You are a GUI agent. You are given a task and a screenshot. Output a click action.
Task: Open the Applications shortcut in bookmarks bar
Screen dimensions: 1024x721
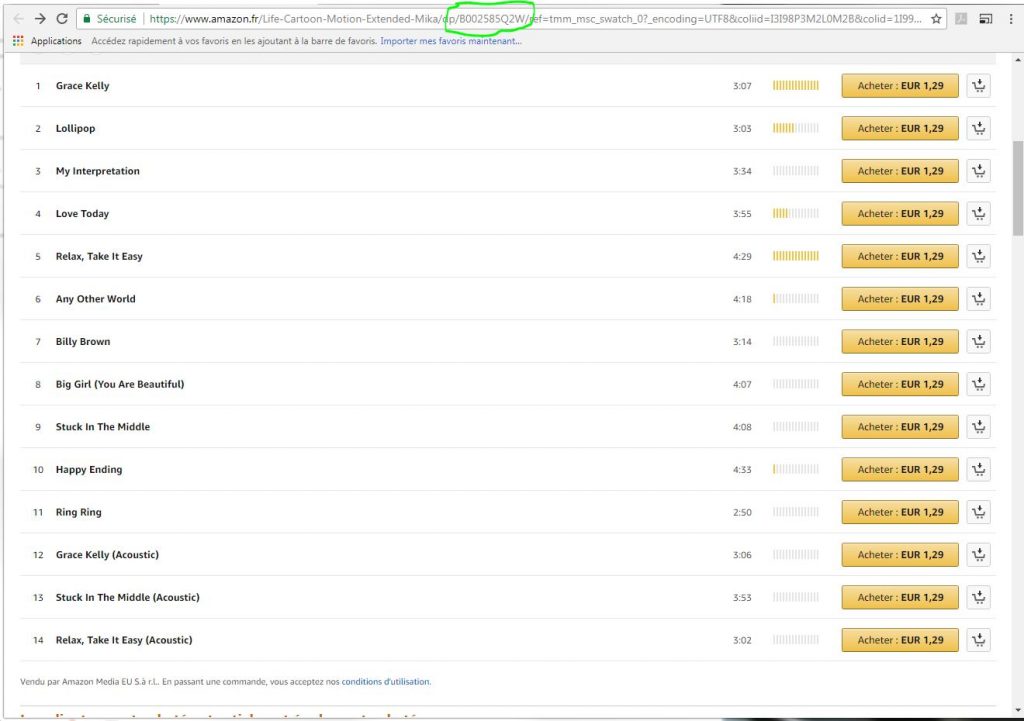48,41
